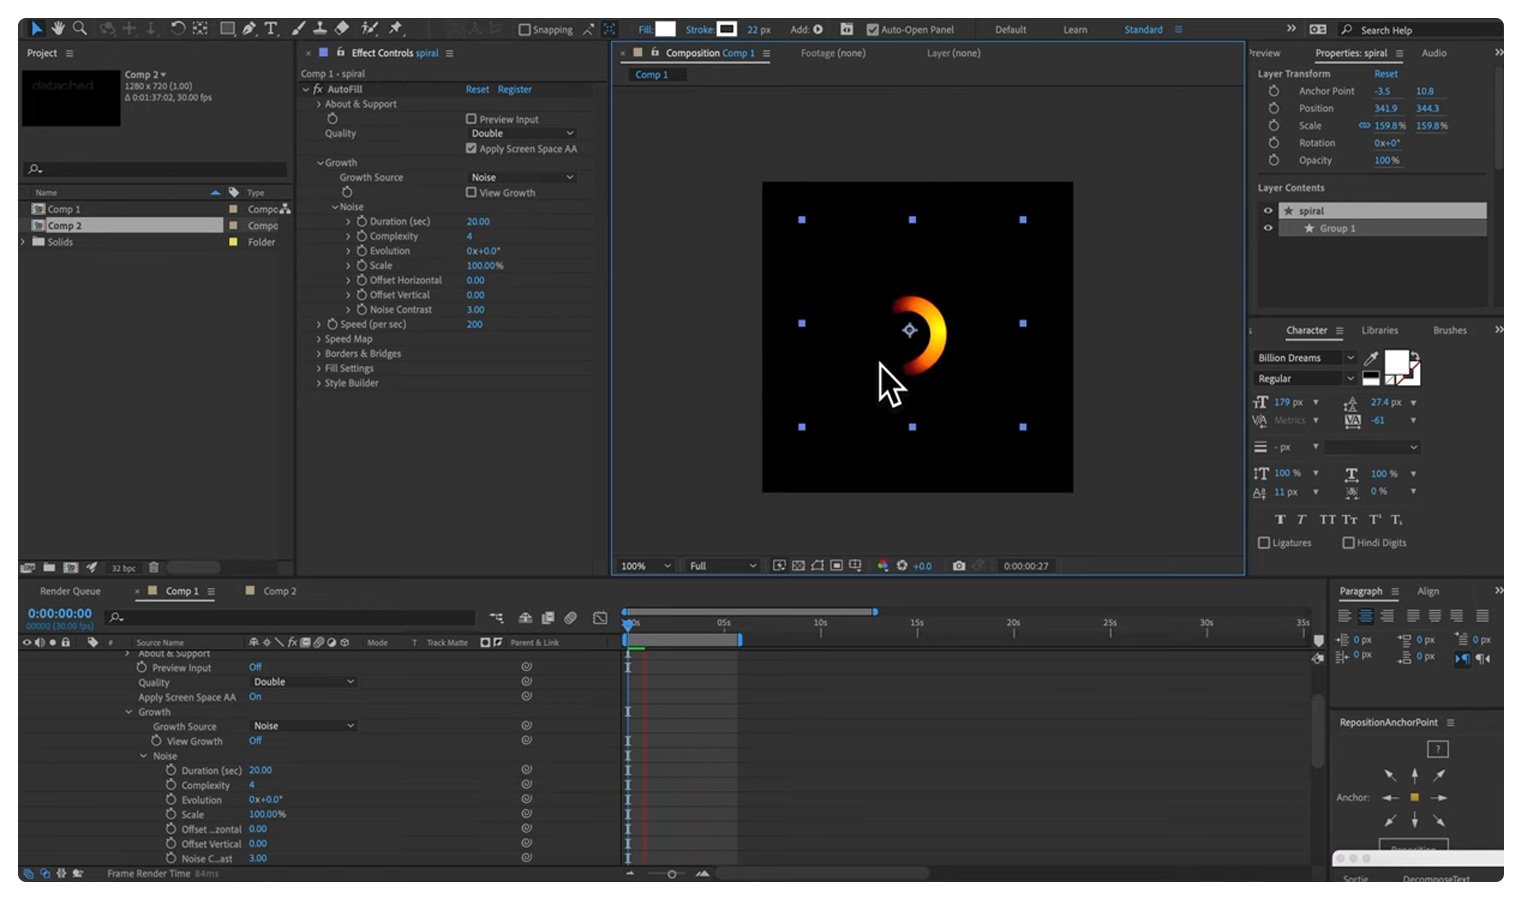The image size is (1521, 898).
Task: Select the Hand tool in the toolbar
Action: (x=58, y=28)
